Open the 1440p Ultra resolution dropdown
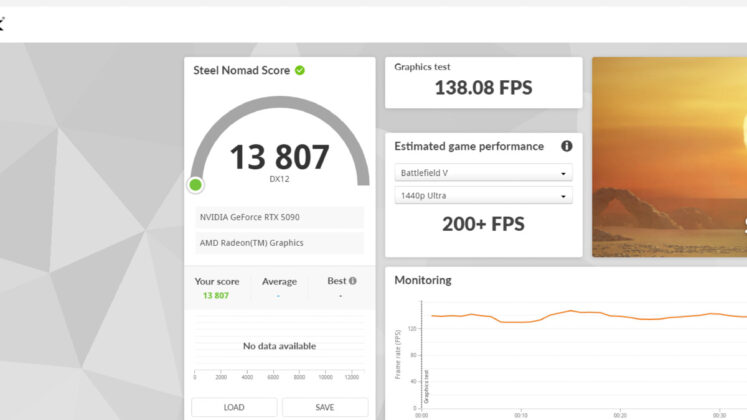This screenshot has width=747, height=420. click(483, 196)
